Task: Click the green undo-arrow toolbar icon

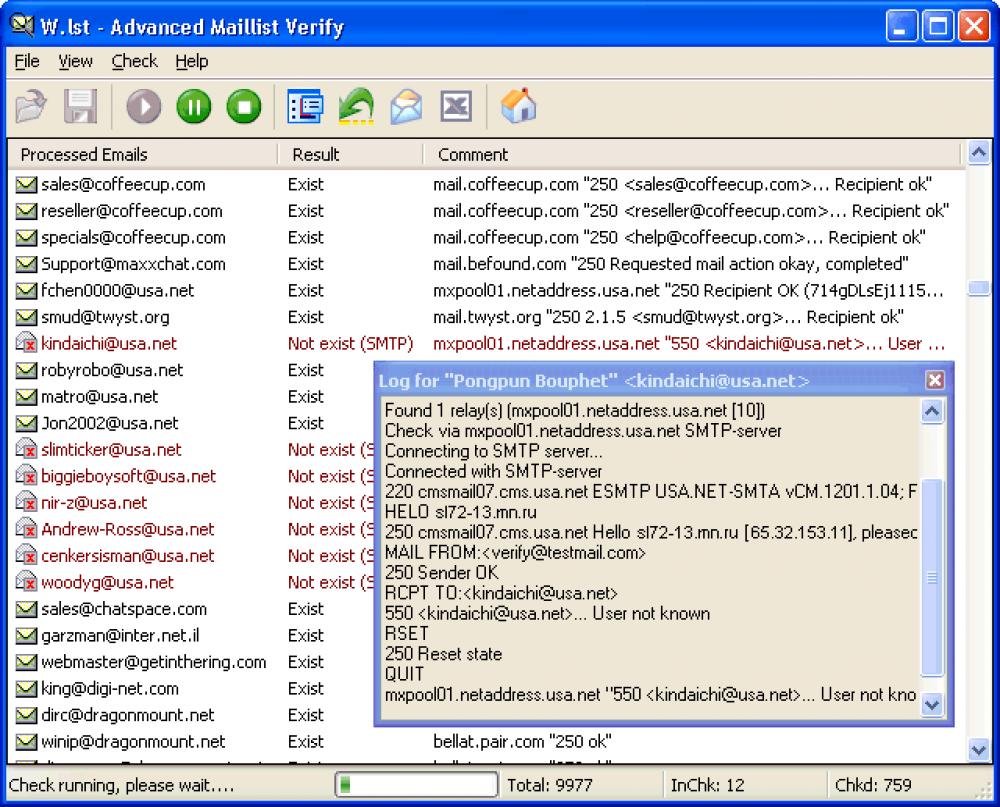Action: (x=355, y=105)
